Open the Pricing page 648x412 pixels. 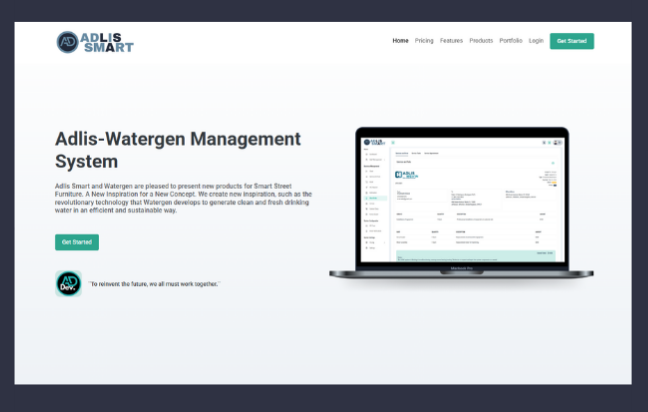424,41
